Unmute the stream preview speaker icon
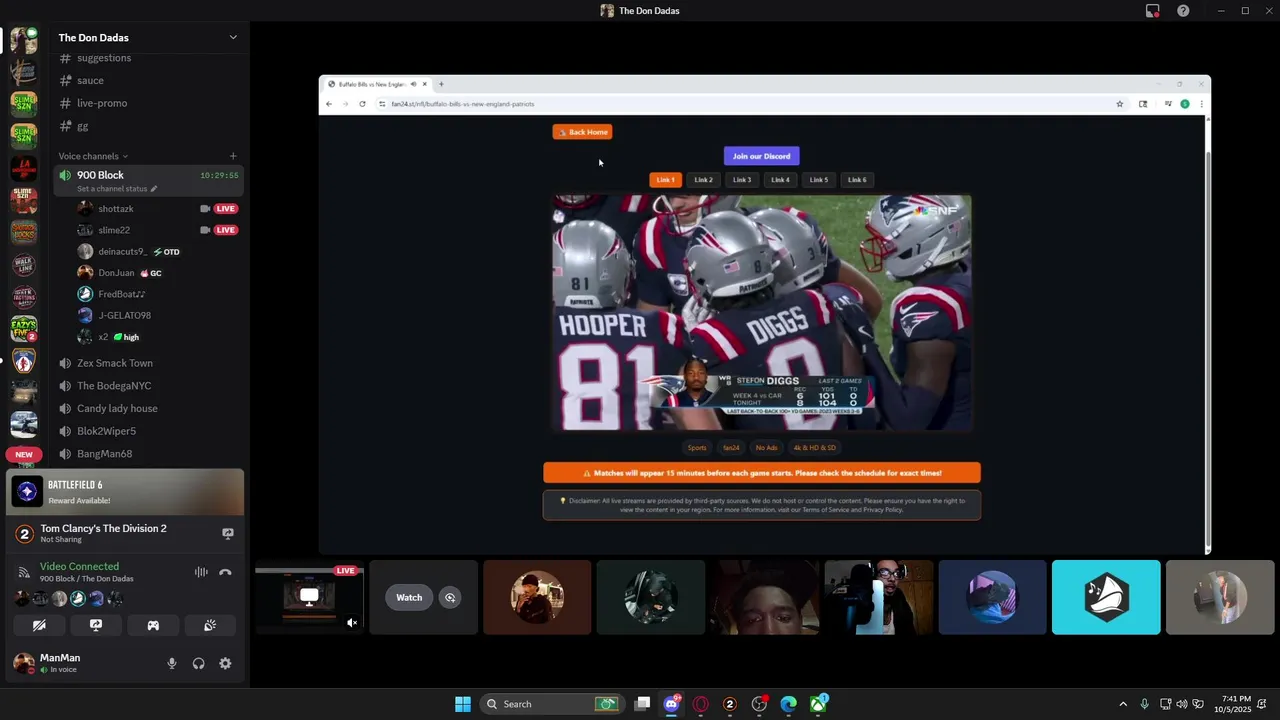 (x=352, y=623)
